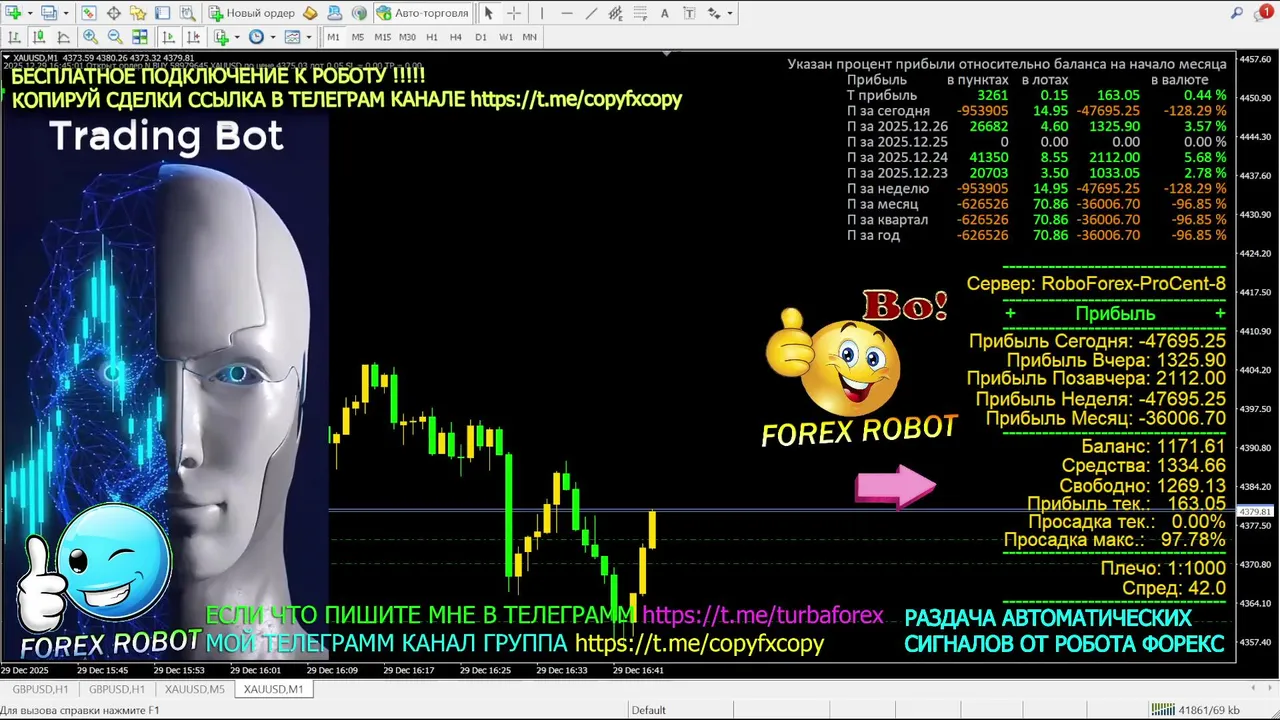Switch to the XAUUSD,M5 chart tab
The width and height of the screenshot is (1280, 720).
pyautogui.click(x=194, y=689)
